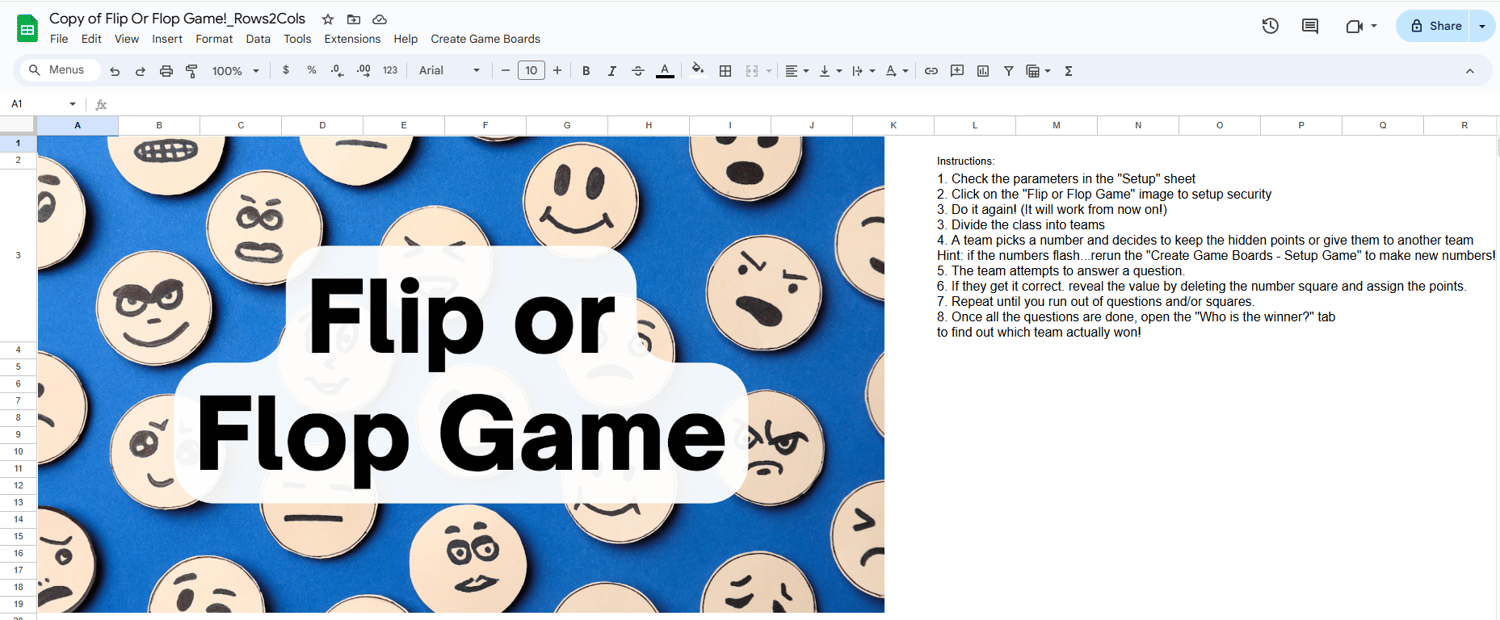This screenshot has height=620, width=1500.
Task: Open the Extensions menu
Action: click(352, 39)
